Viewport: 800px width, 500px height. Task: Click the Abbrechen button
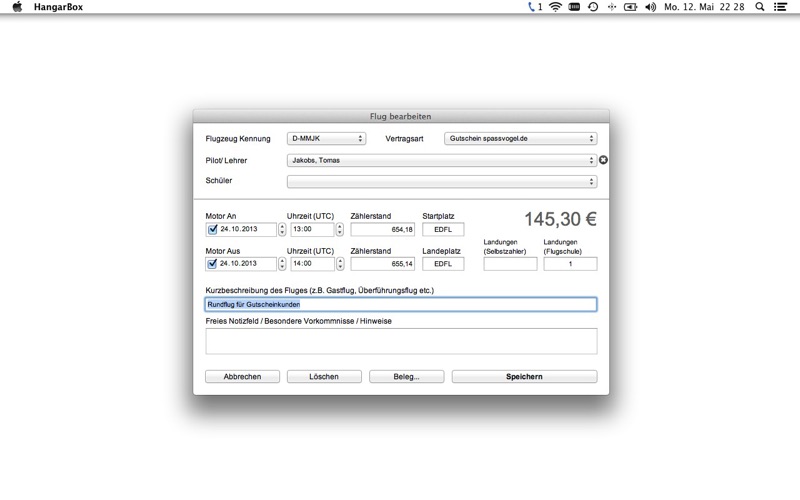click(242, 377)
